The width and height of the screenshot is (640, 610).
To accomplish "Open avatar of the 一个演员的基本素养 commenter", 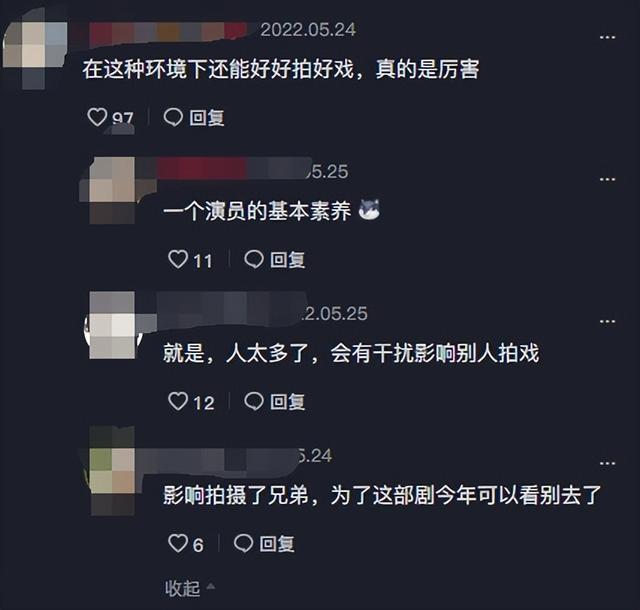I will [112, 190].
